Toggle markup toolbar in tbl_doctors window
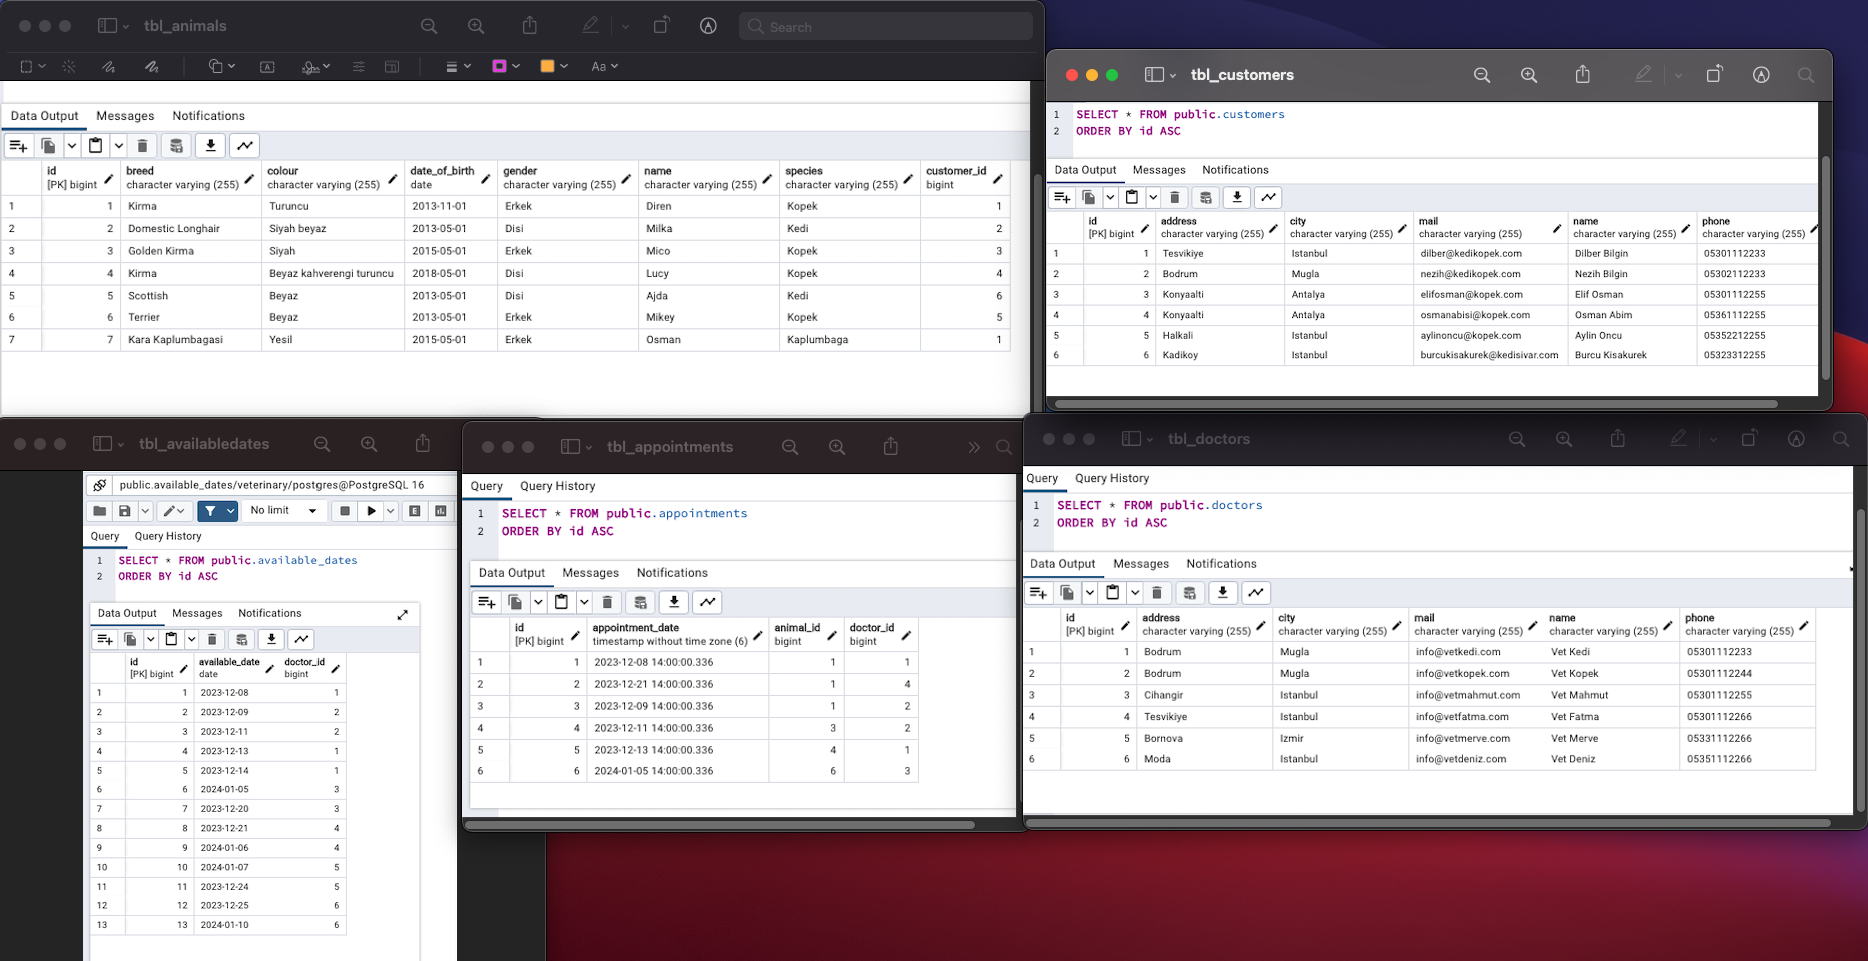Viewport: 1868px width, 961px height. 1796,439
